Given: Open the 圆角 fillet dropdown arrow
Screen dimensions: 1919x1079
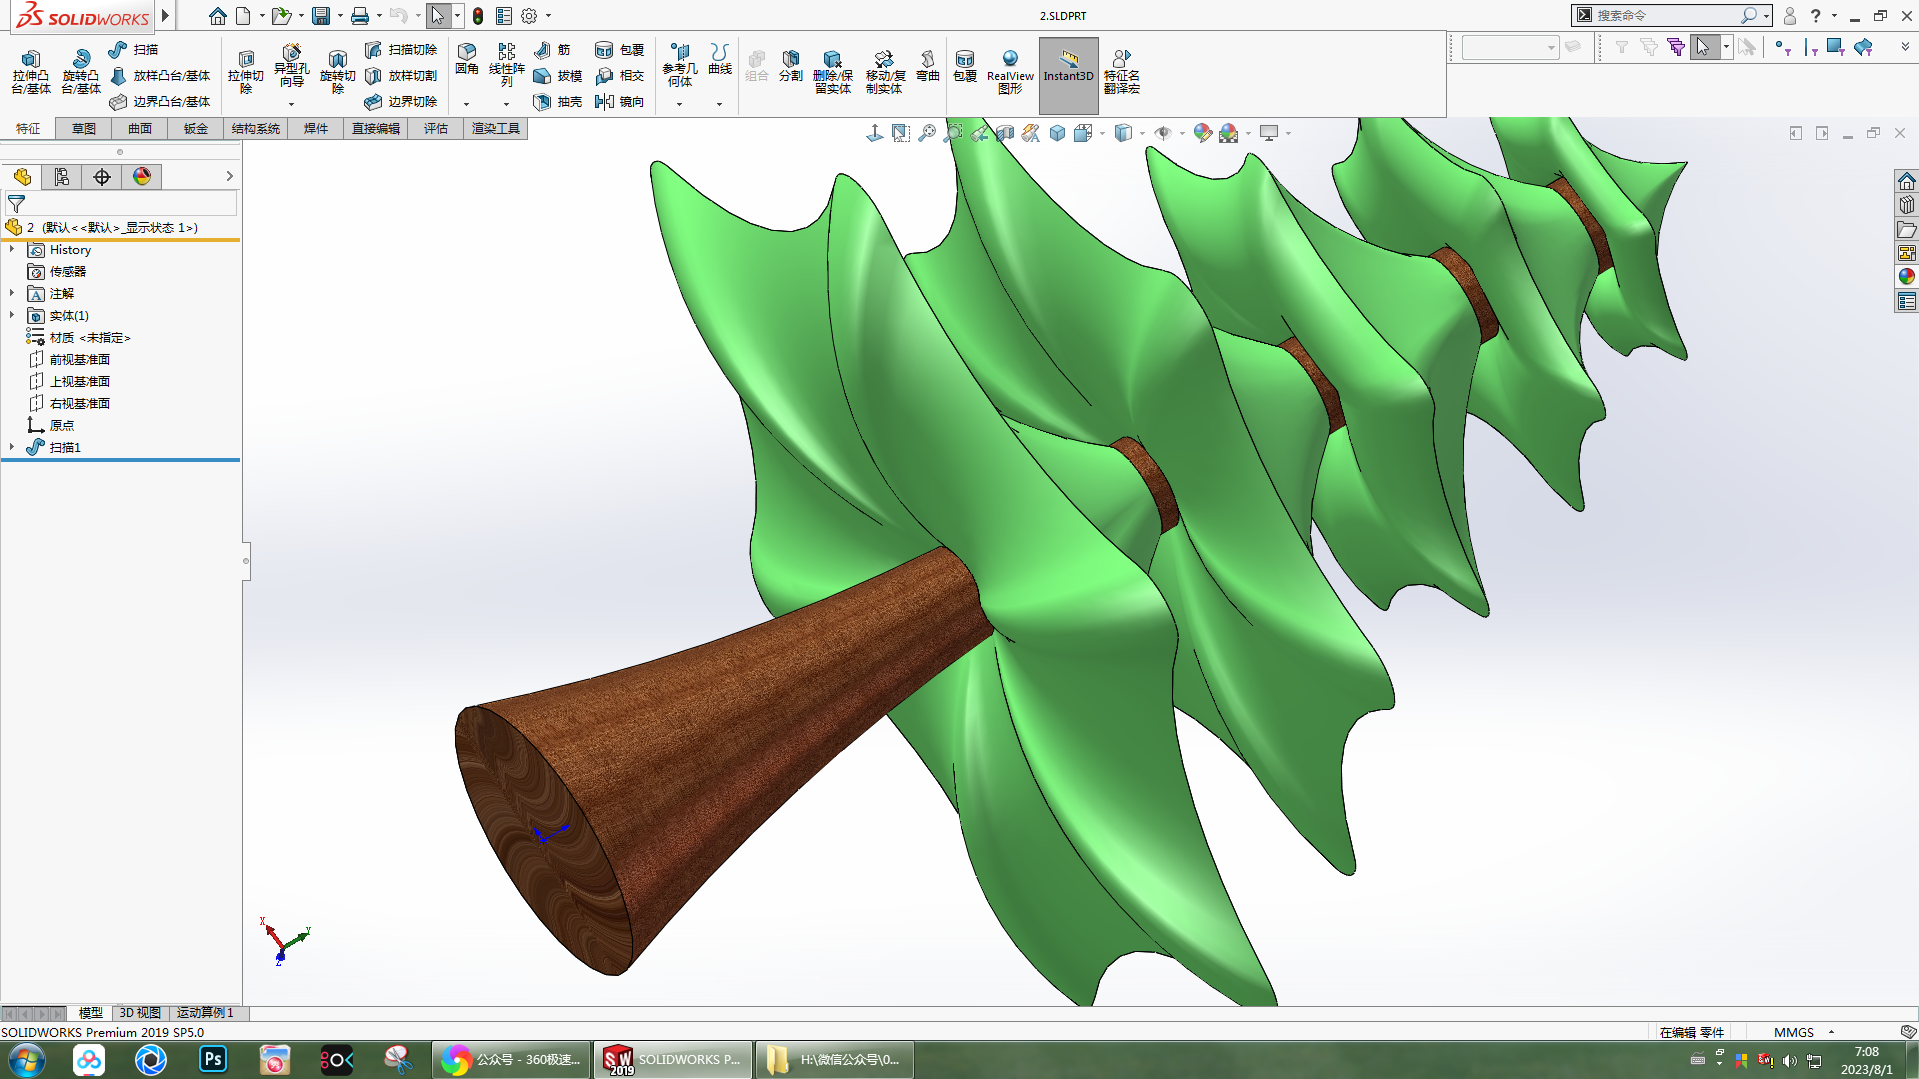Looking at the screenshot, I should [x=466, y=104].
